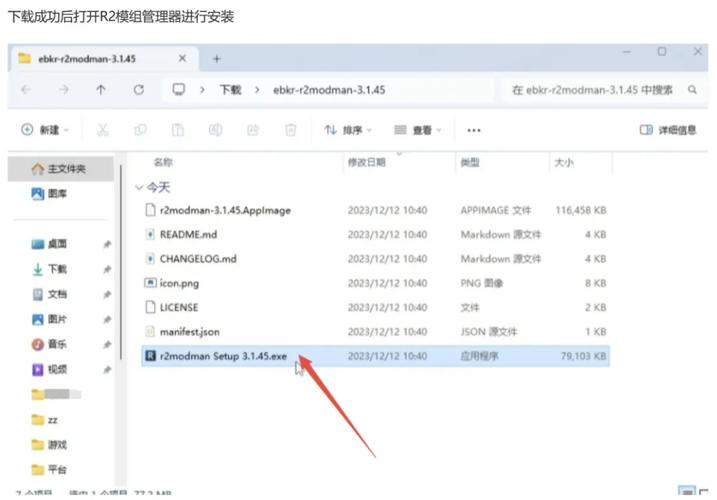Screen dimensions: 717x500
Task: Open the 排序 sort dropdown
Action: [348, 130]
